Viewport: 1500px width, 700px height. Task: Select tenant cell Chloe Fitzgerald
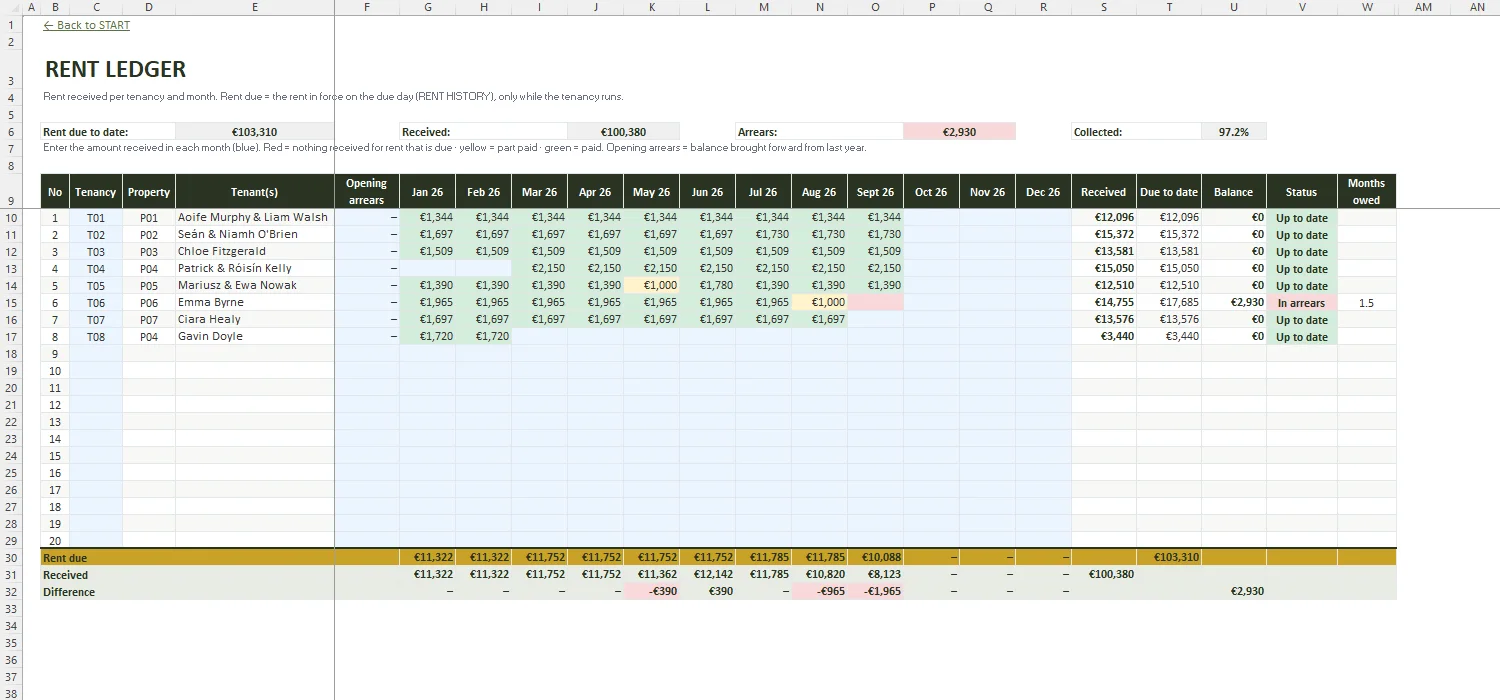(x=255, y=251)
